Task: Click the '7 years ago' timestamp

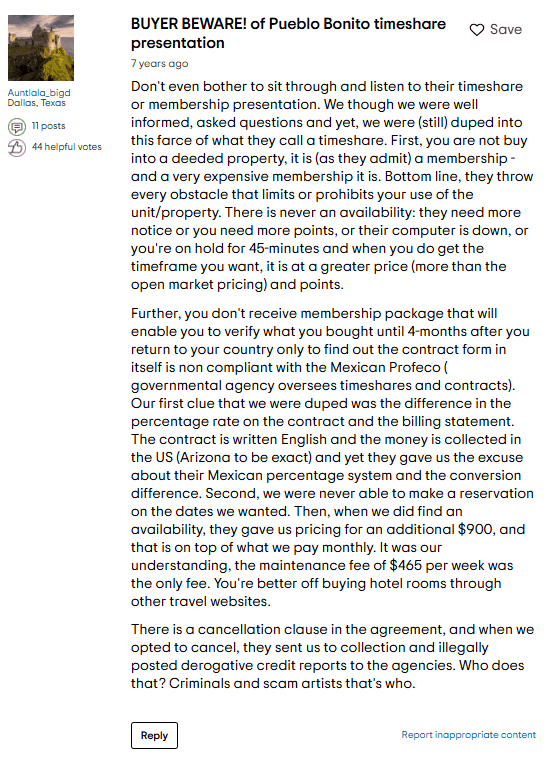Action: click(159, 63)
